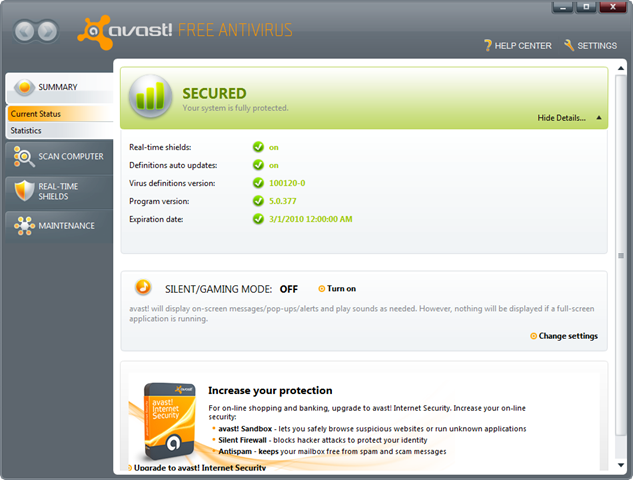The image size is (633, 480).
Task: Click the Summary orb icon
Action: coord(24,87)
